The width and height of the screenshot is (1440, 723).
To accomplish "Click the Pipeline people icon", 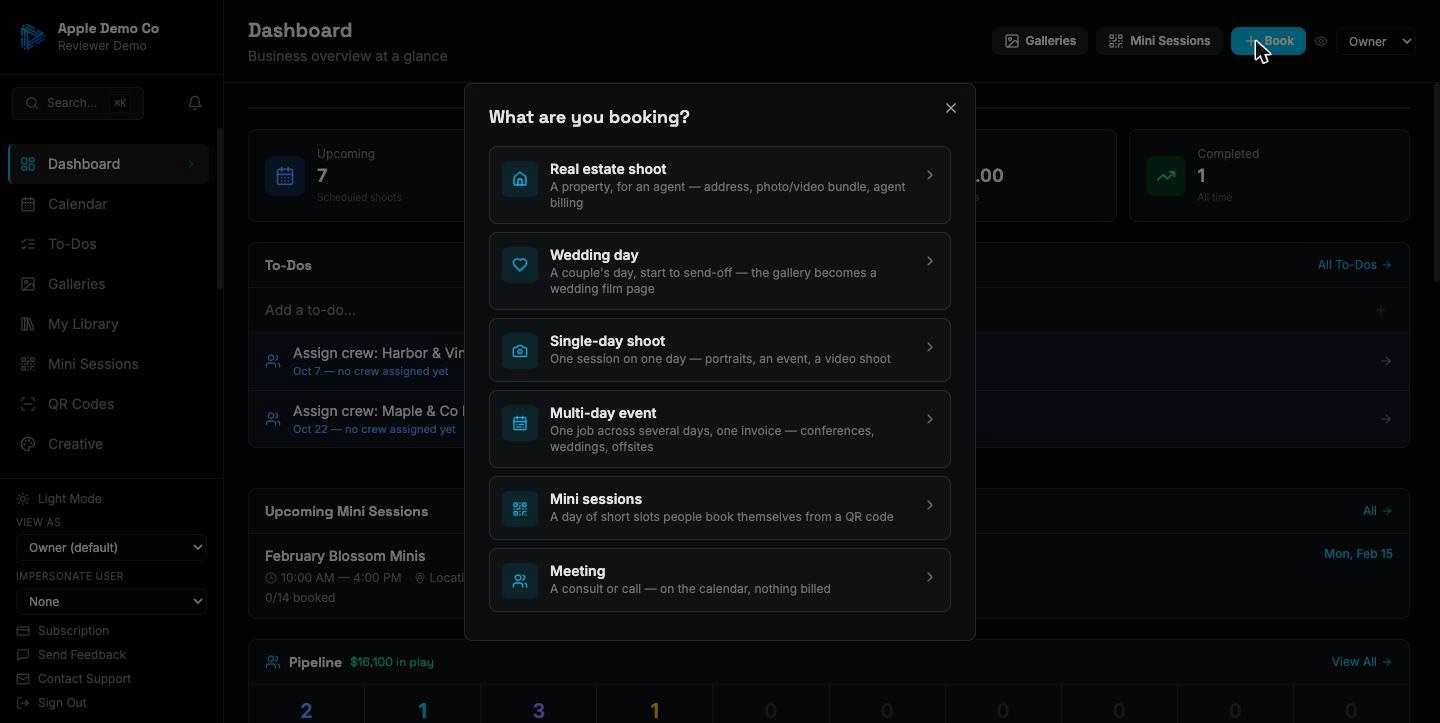I will 273,662.
